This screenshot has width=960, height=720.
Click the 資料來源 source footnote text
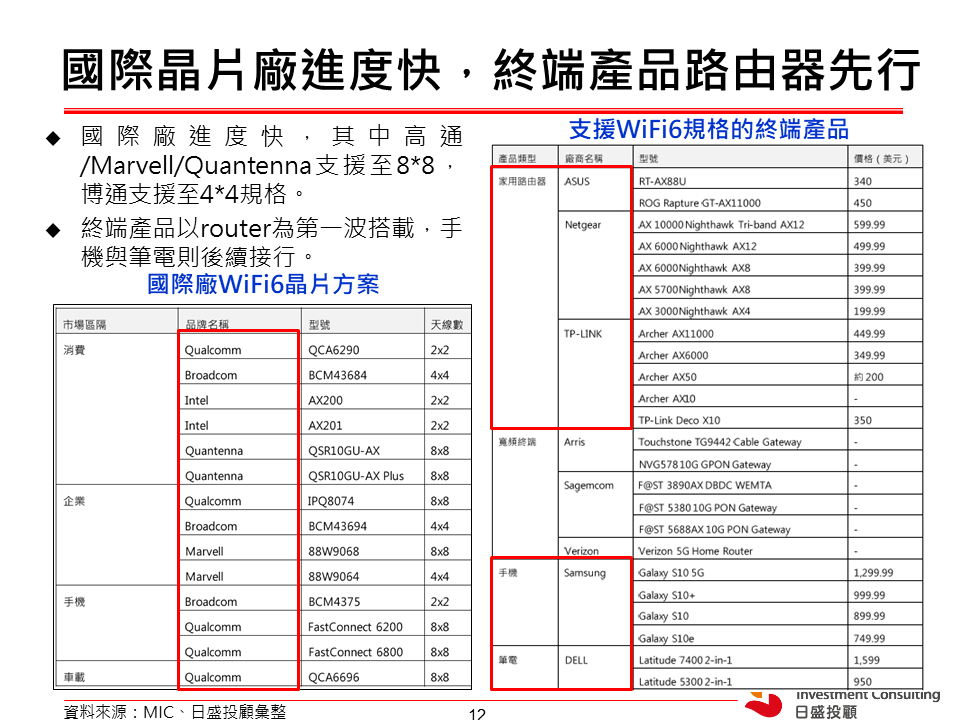pos(174,711)
